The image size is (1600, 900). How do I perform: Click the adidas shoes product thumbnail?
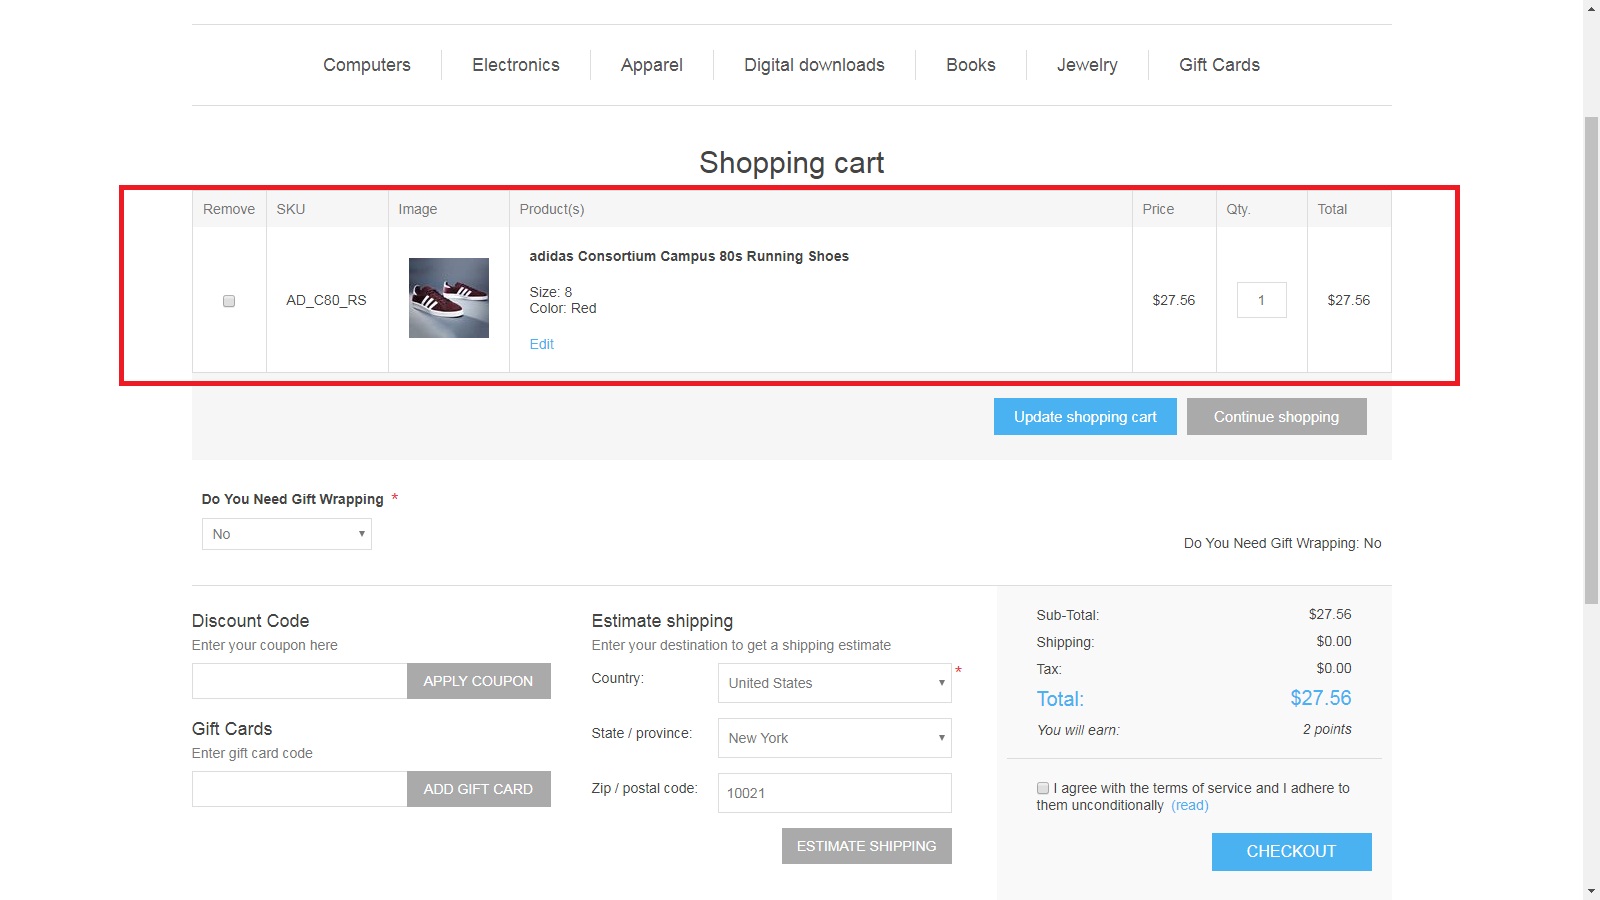(x=449, y=298)
